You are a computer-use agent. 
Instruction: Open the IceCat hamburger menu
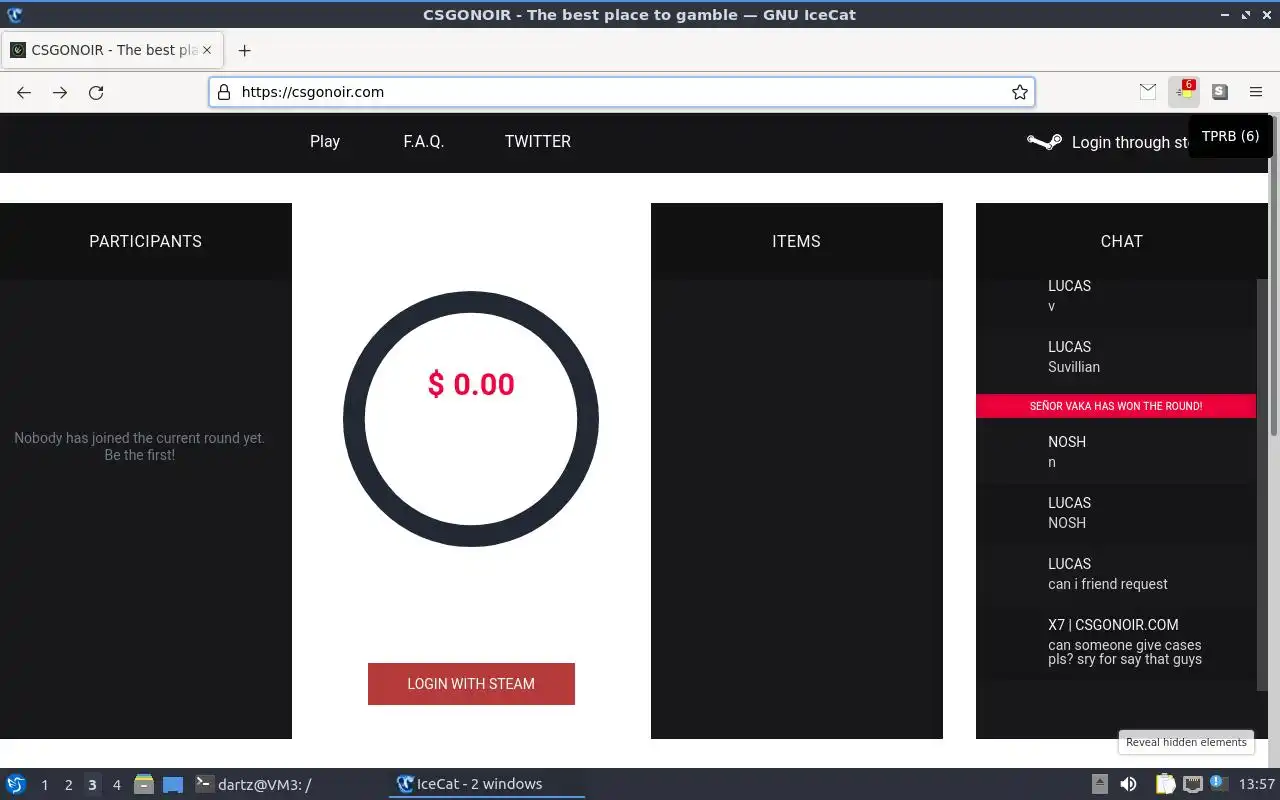click(1256, 92)
